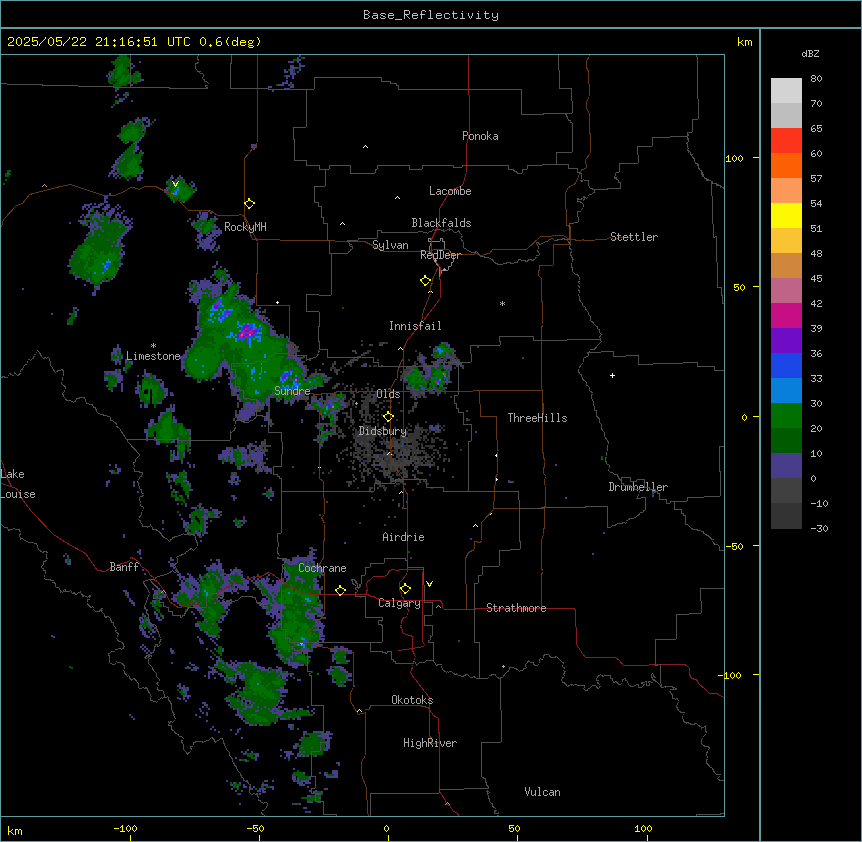Click the Innisfail city label

point(415,326)
